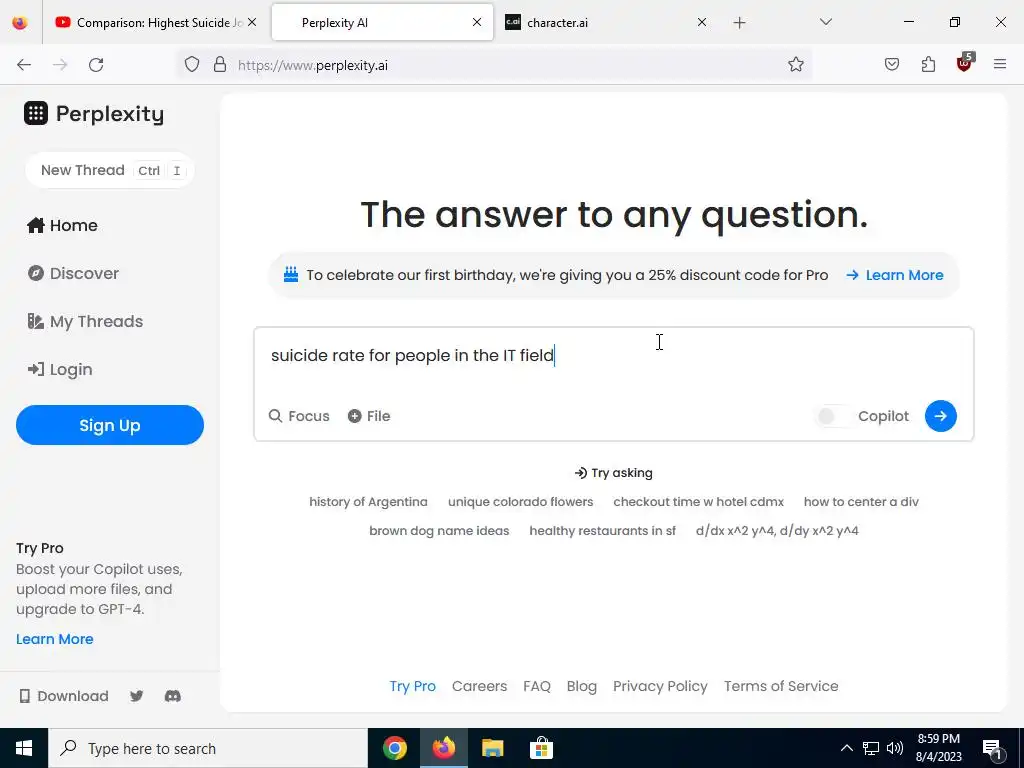Launch Chrome from the taskbar
This screenshot has width=1024, height=768.
394,748
